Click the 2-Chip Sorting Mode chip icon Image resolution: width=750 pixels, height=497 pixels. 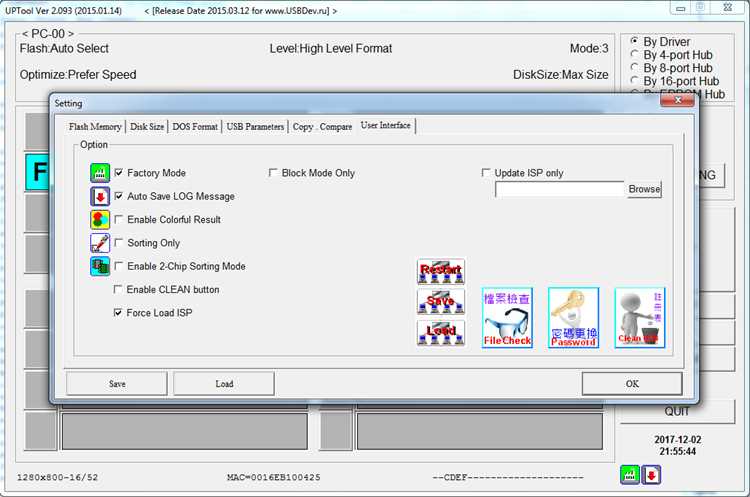click(x=99, y=266)
